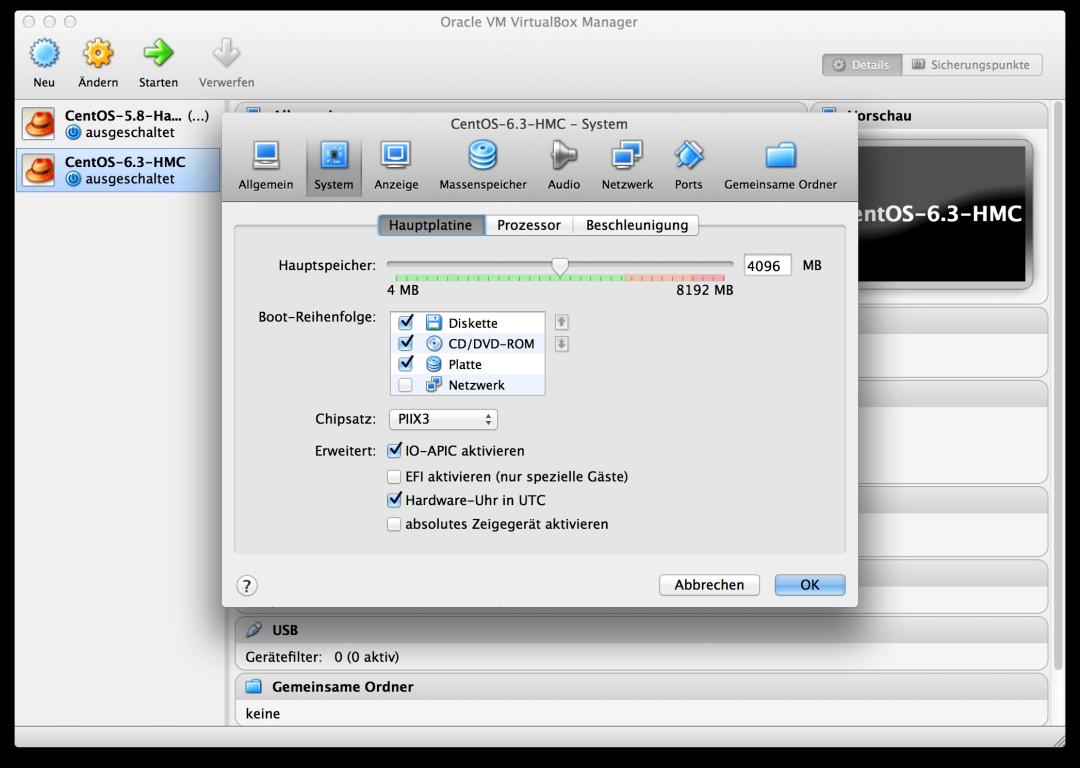This screenshot has height=768, width=1080.
Task: Enable EFI aktivieren checkbox
Action: (394, 477)
